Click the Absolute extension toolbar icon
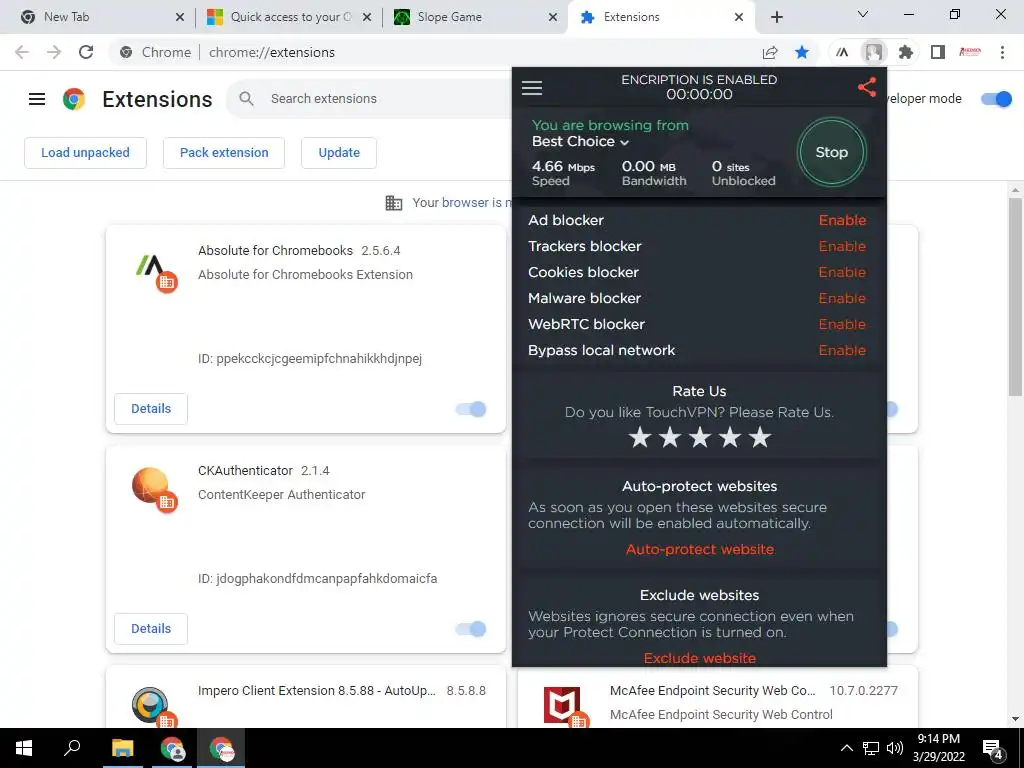 click(842, 52)
